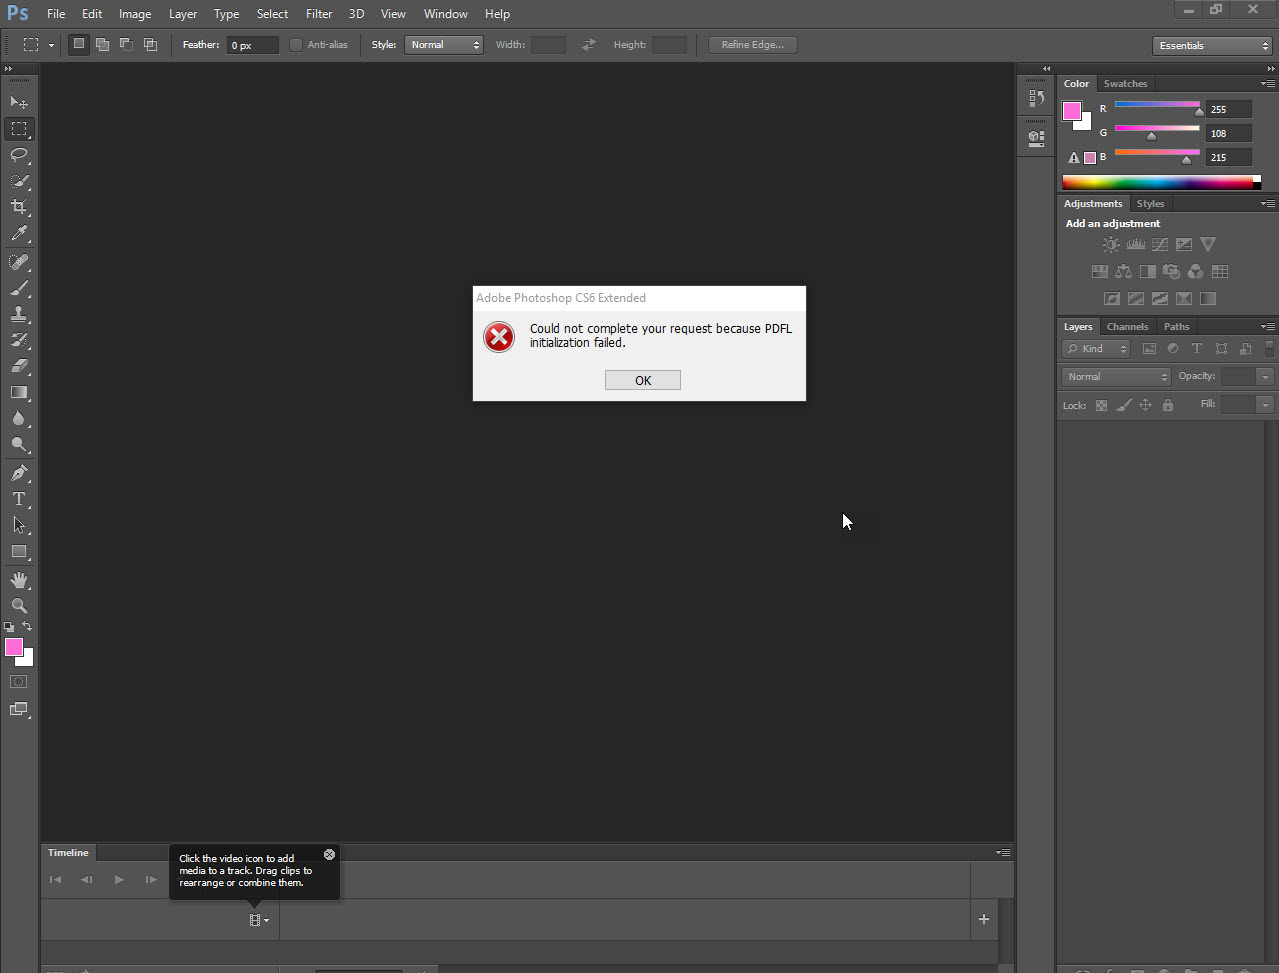The image size is (1279, 973).
Task: Select the Horizontal Type tool
Action: point(18,499)
